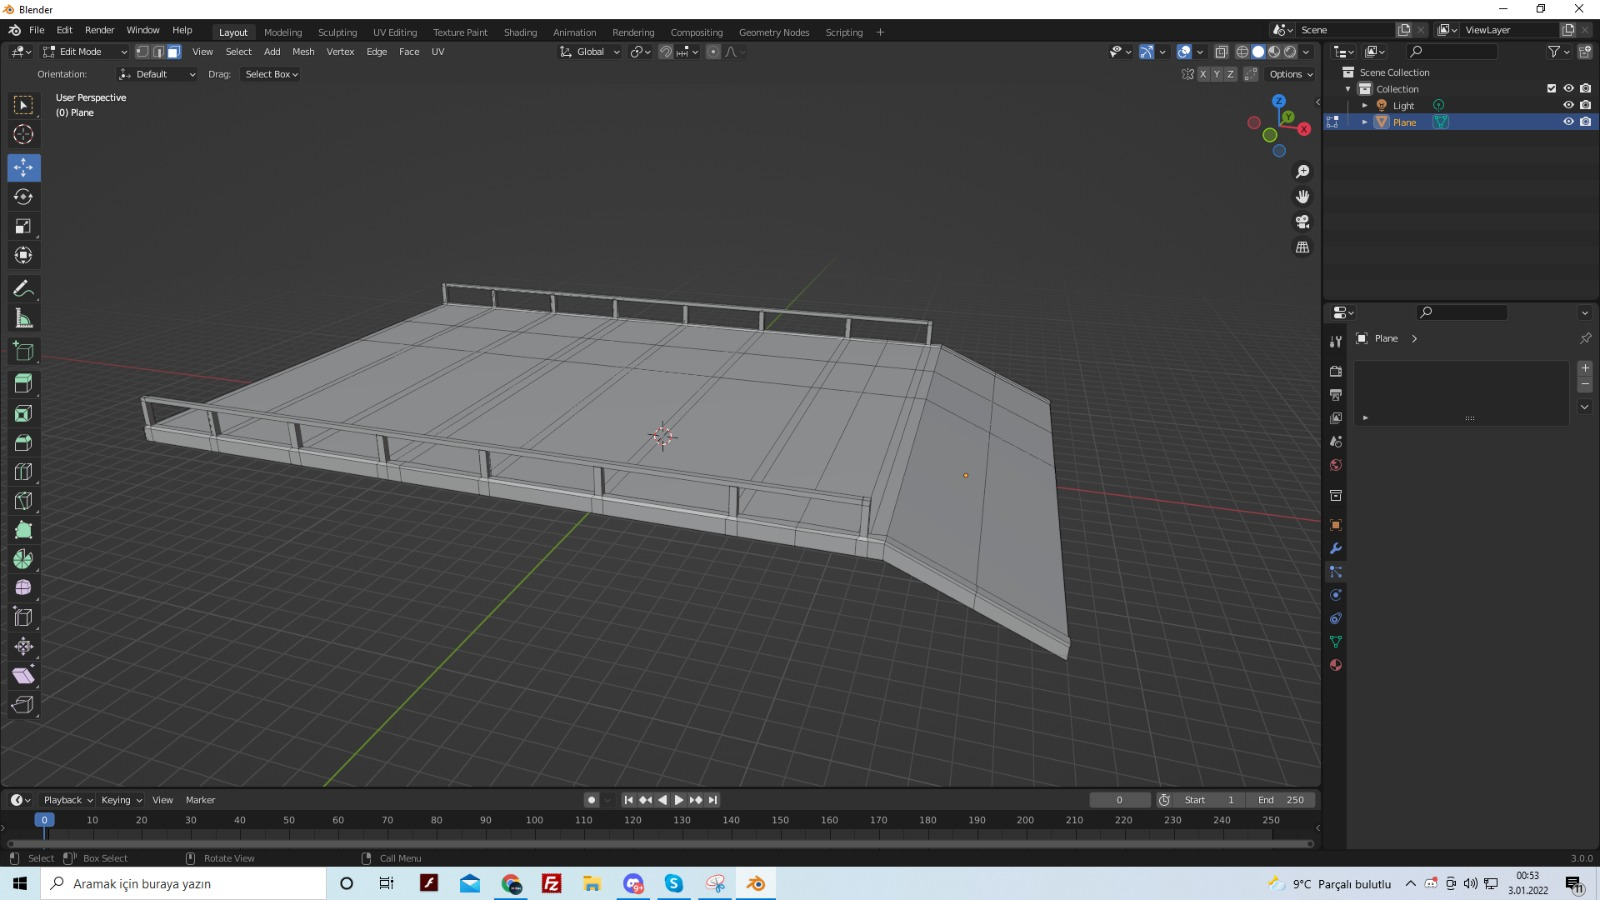Open Blender from Windows taskbar

point(756,883)
